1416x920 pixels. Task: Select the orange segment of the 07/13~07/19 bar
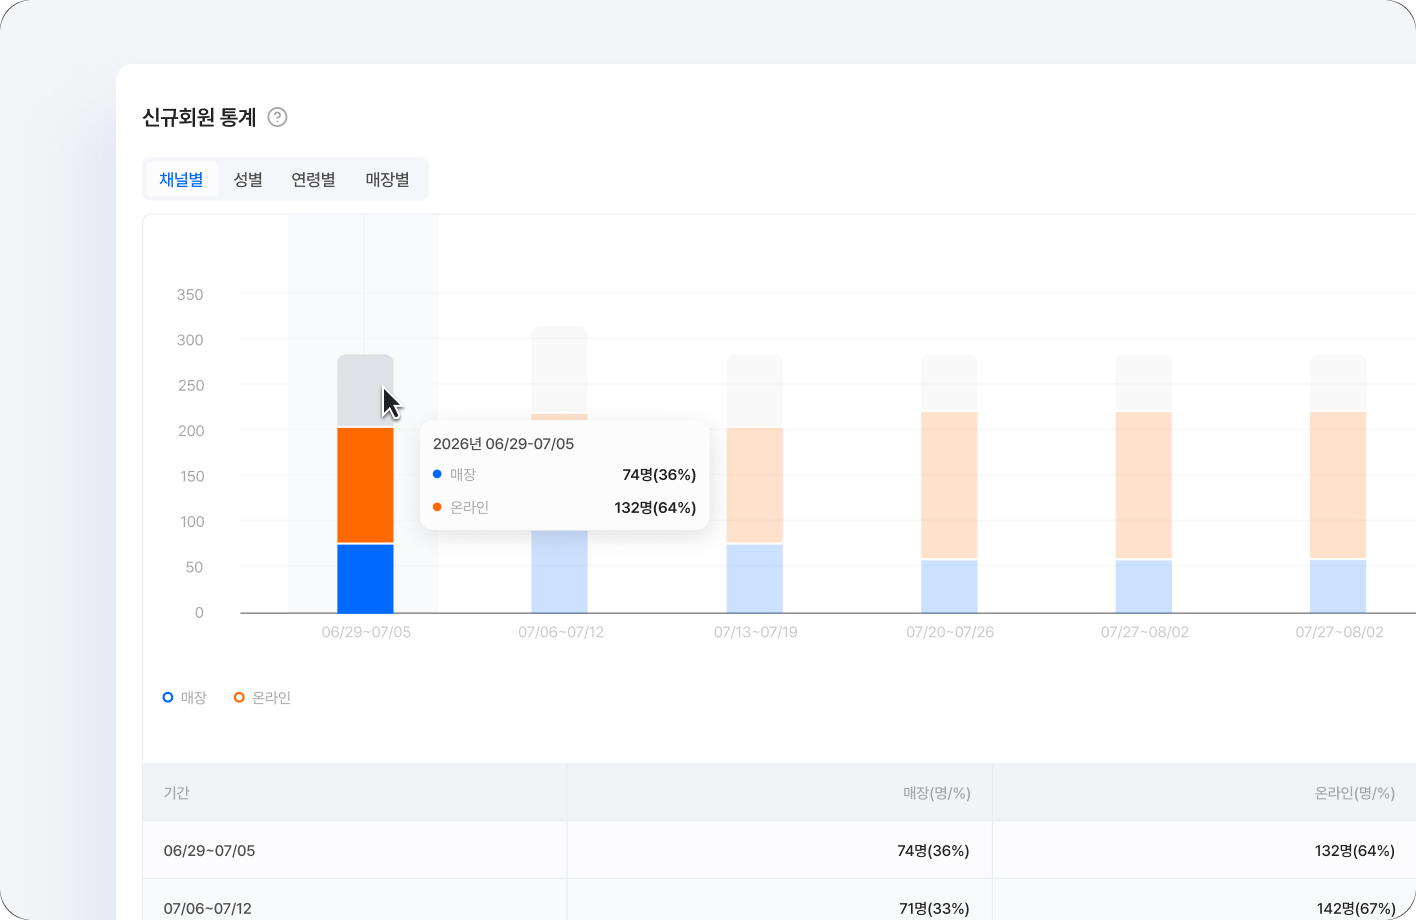pos(754,485)
